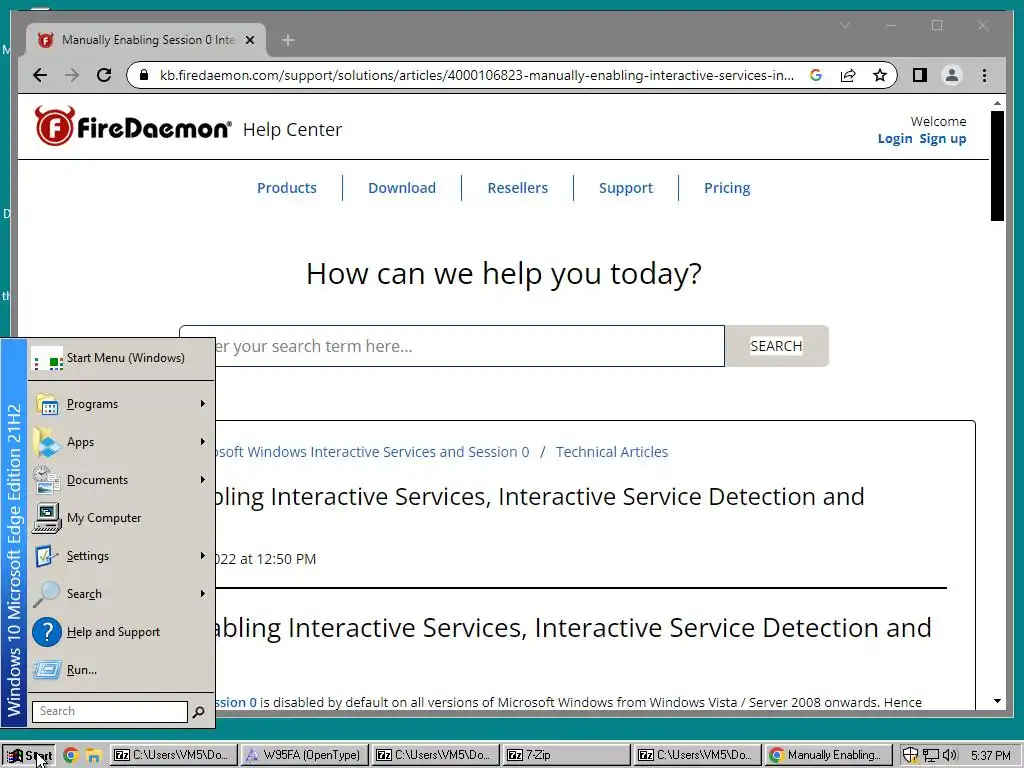Open Products navigation link

tap(287, 188)
